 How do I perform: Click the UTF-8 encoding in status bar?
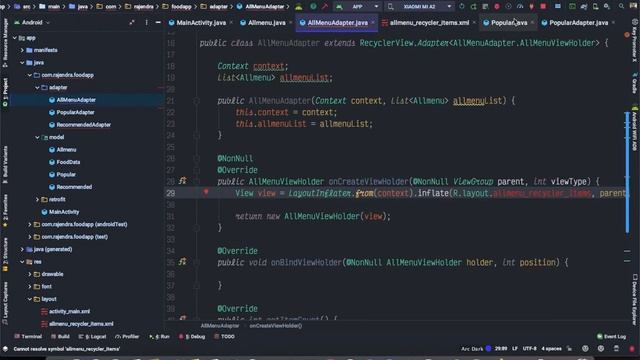tap(530, 349)
